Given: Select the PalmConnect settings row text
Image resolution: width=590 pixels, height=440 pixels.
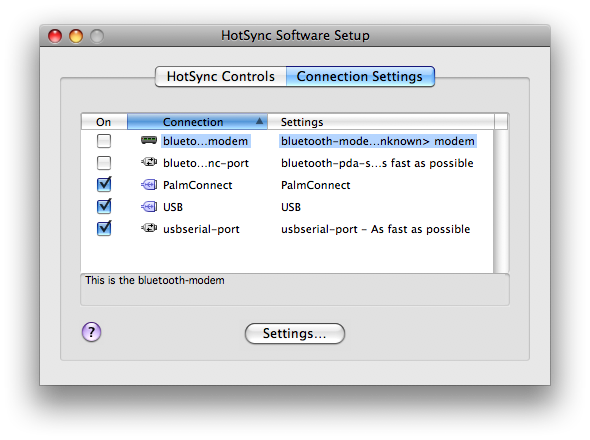Looking at the screenshot, I should click(315, 185).
